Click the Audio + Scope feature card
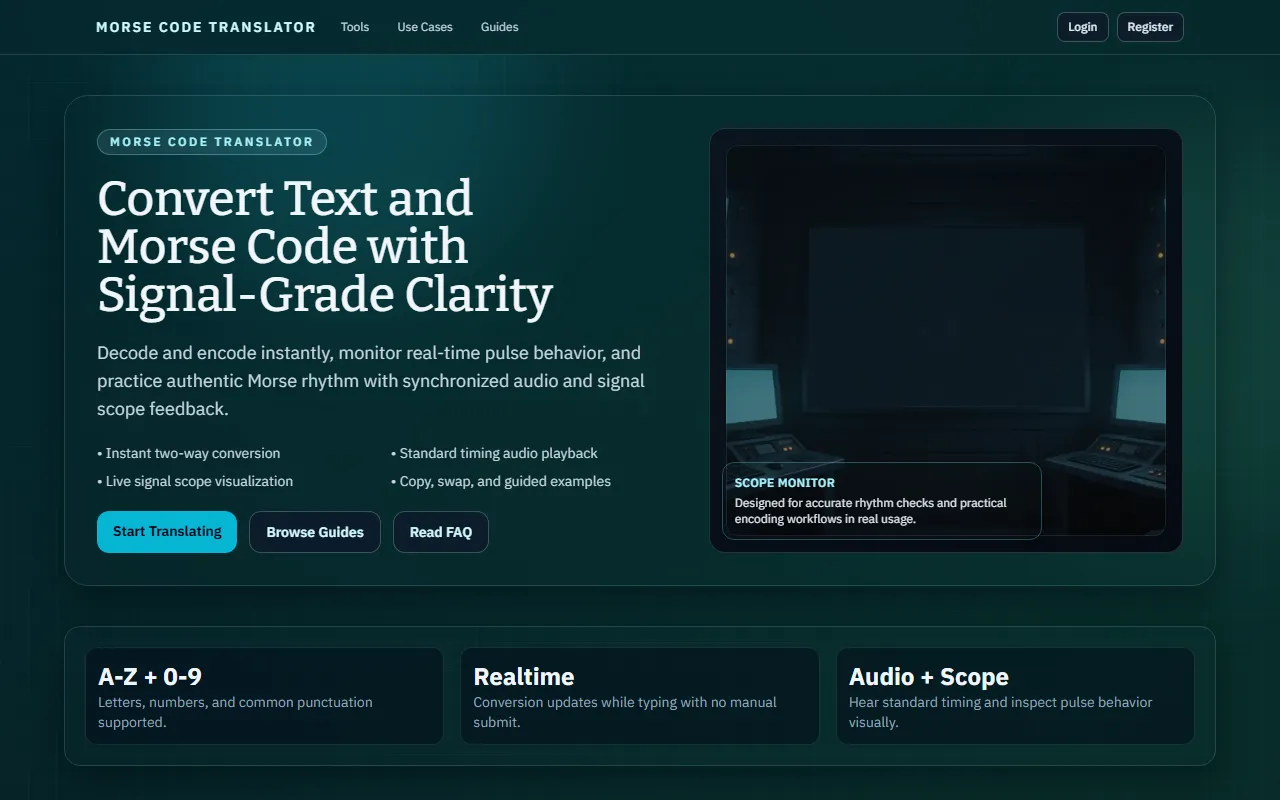The height and width of the screenshot is (800, 1280). (1015, 696)
